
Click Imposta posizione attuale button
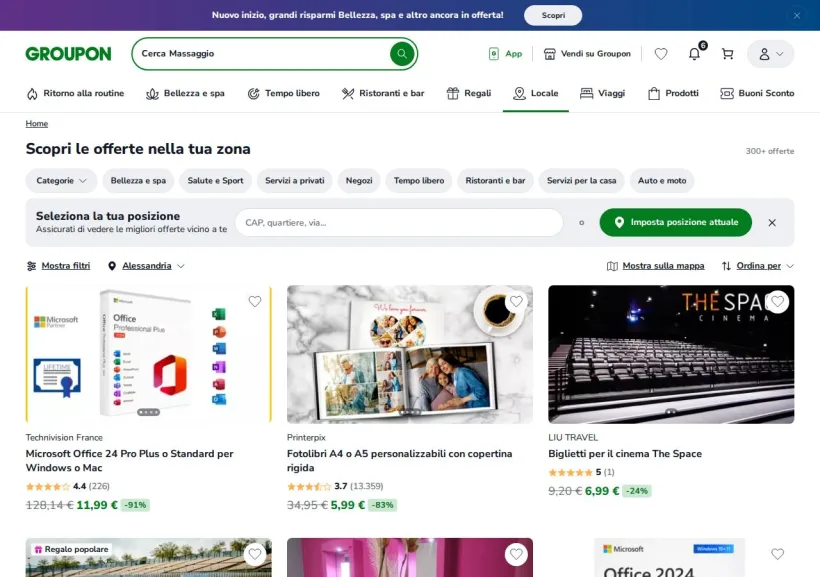pos(676,222)
